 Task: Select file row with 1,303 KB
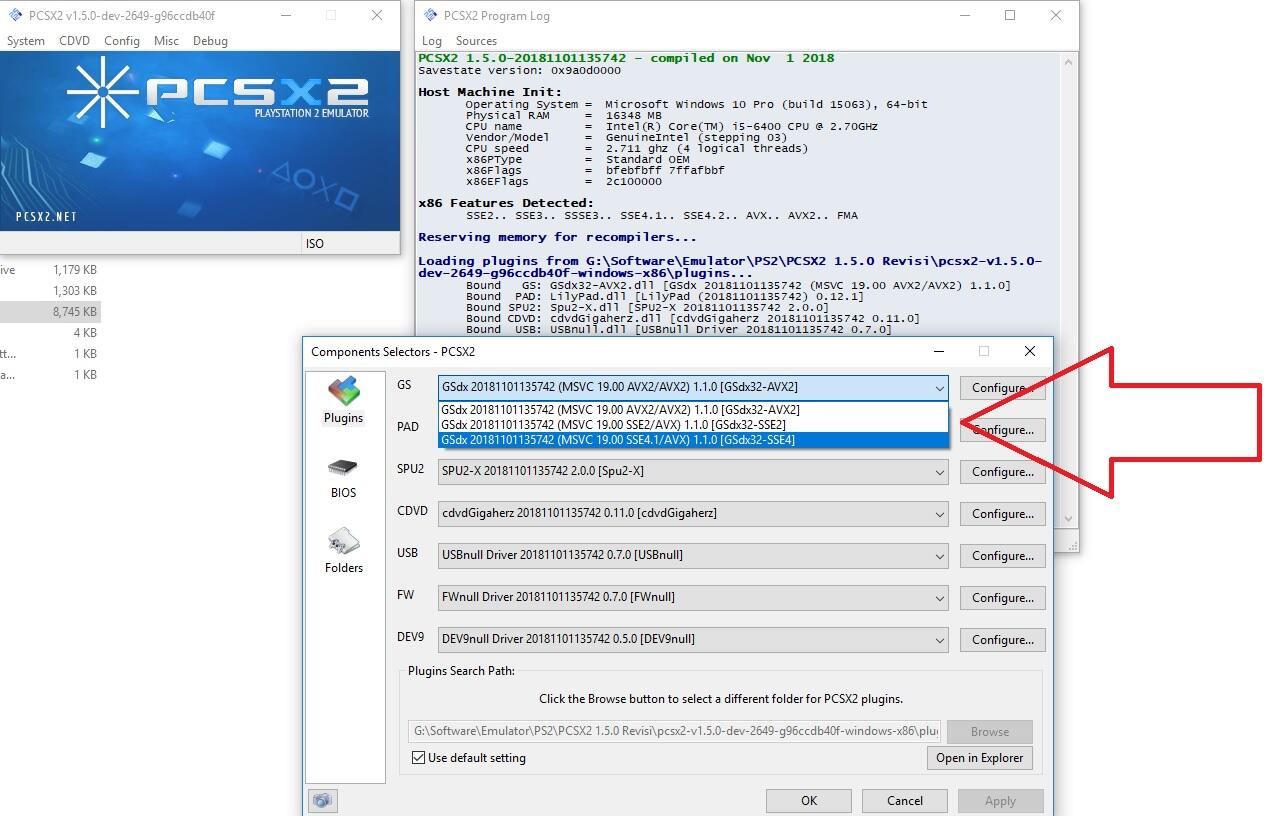point(50,291)
